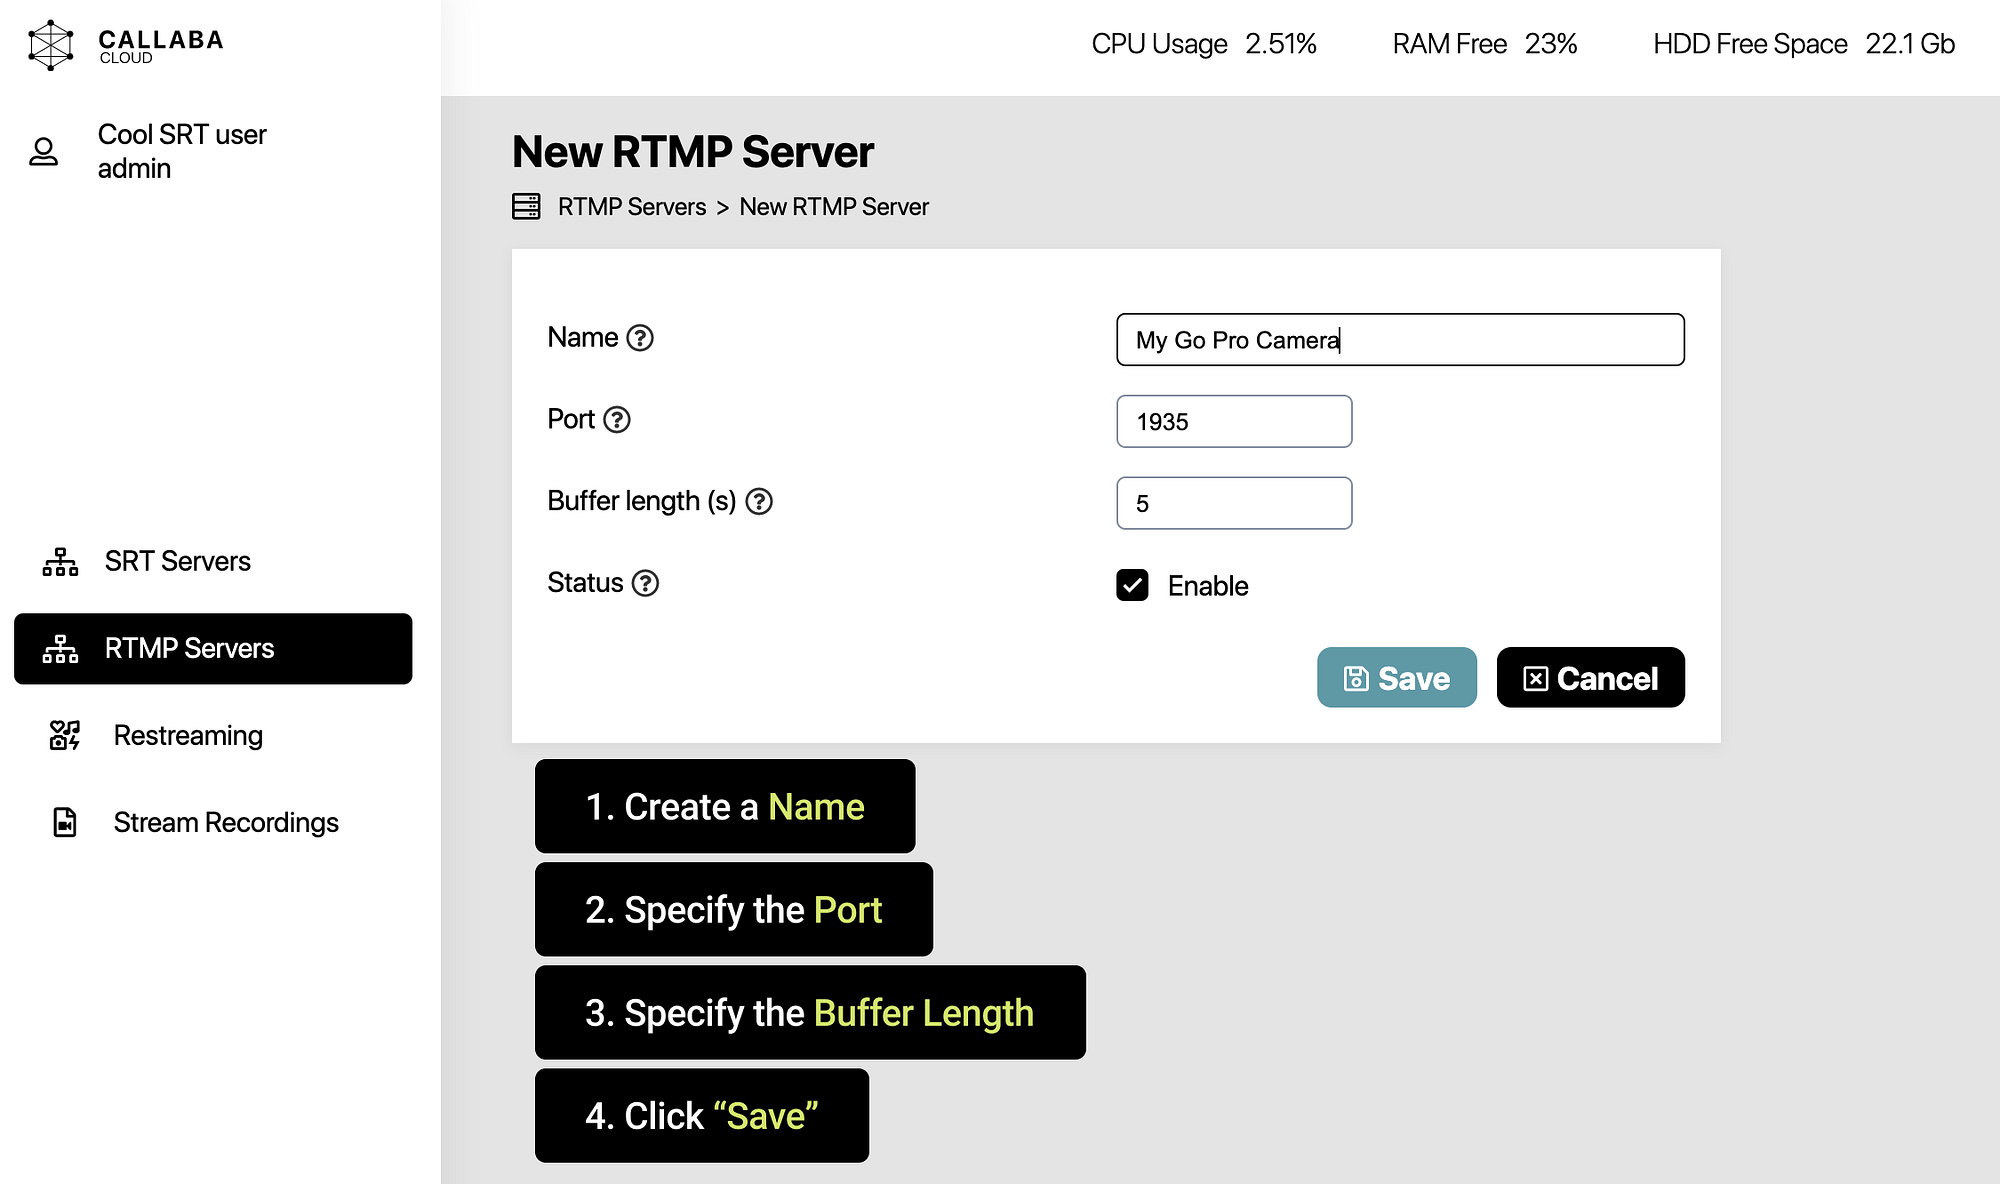Click the RAM Free 23% readout
Screen dimensions: 2000x1184
point(1485,44)
